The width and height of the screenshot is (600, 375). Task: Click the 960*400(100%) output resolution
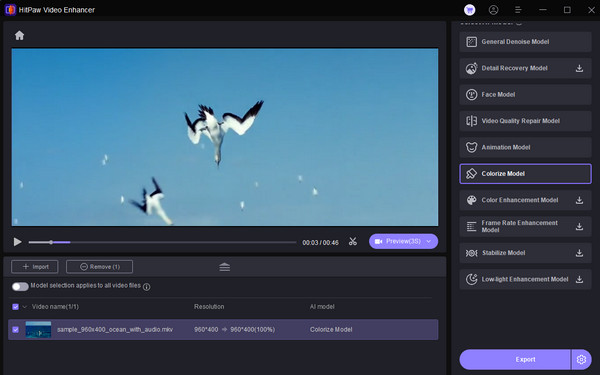point(253,329)
